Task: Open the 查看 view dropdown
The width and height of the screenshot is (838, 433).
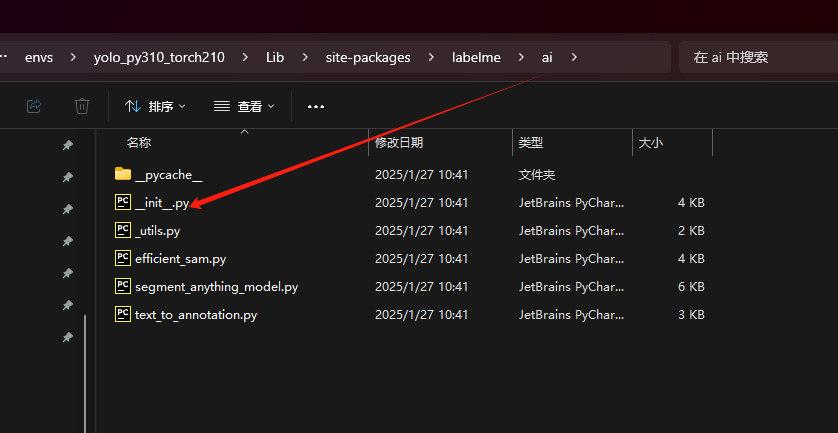Action: [x=244, y=106]
